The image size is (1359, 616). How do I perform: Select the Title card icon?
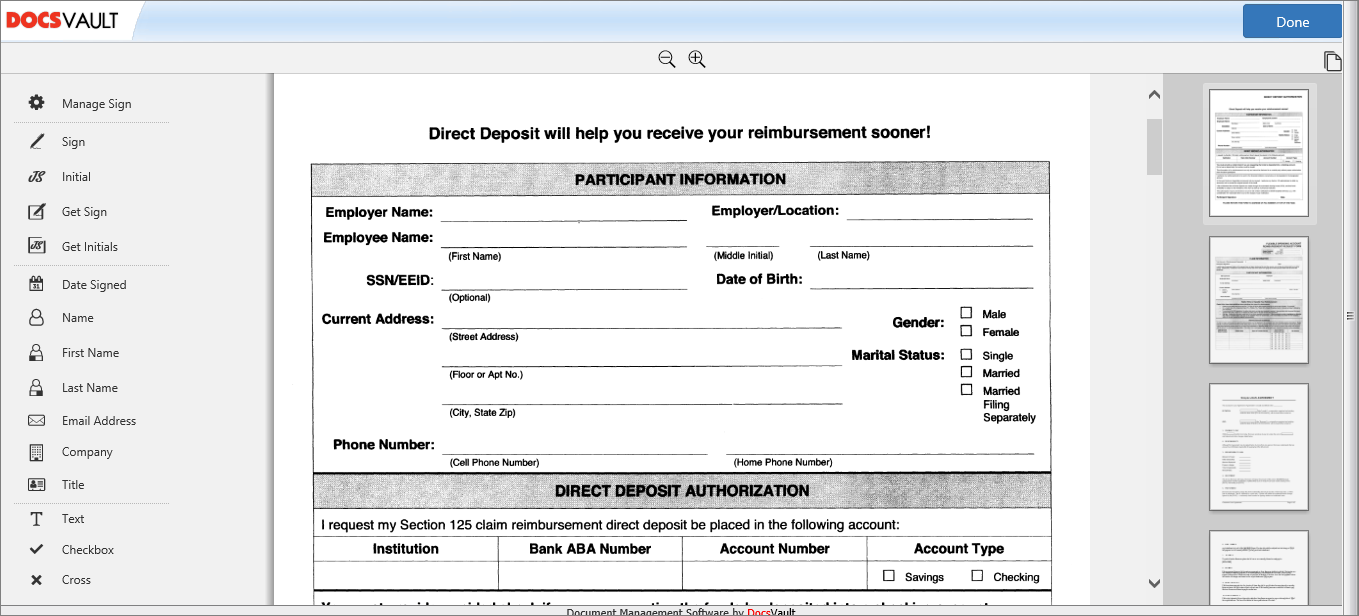pyautogui.click(x=37, y=484)
